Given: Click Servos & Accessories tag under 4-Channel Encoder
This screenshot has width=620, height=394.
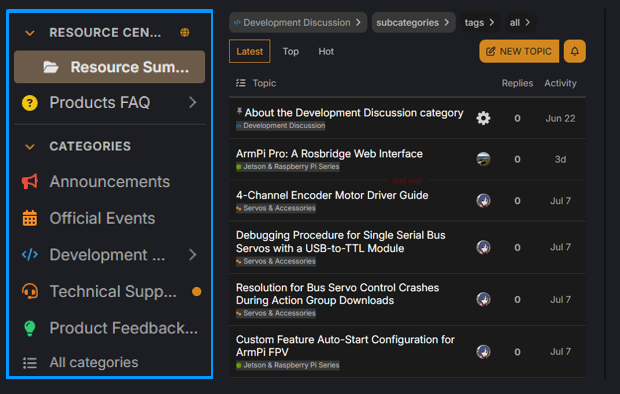Looking at the screenshot, I should pos(276,208).
